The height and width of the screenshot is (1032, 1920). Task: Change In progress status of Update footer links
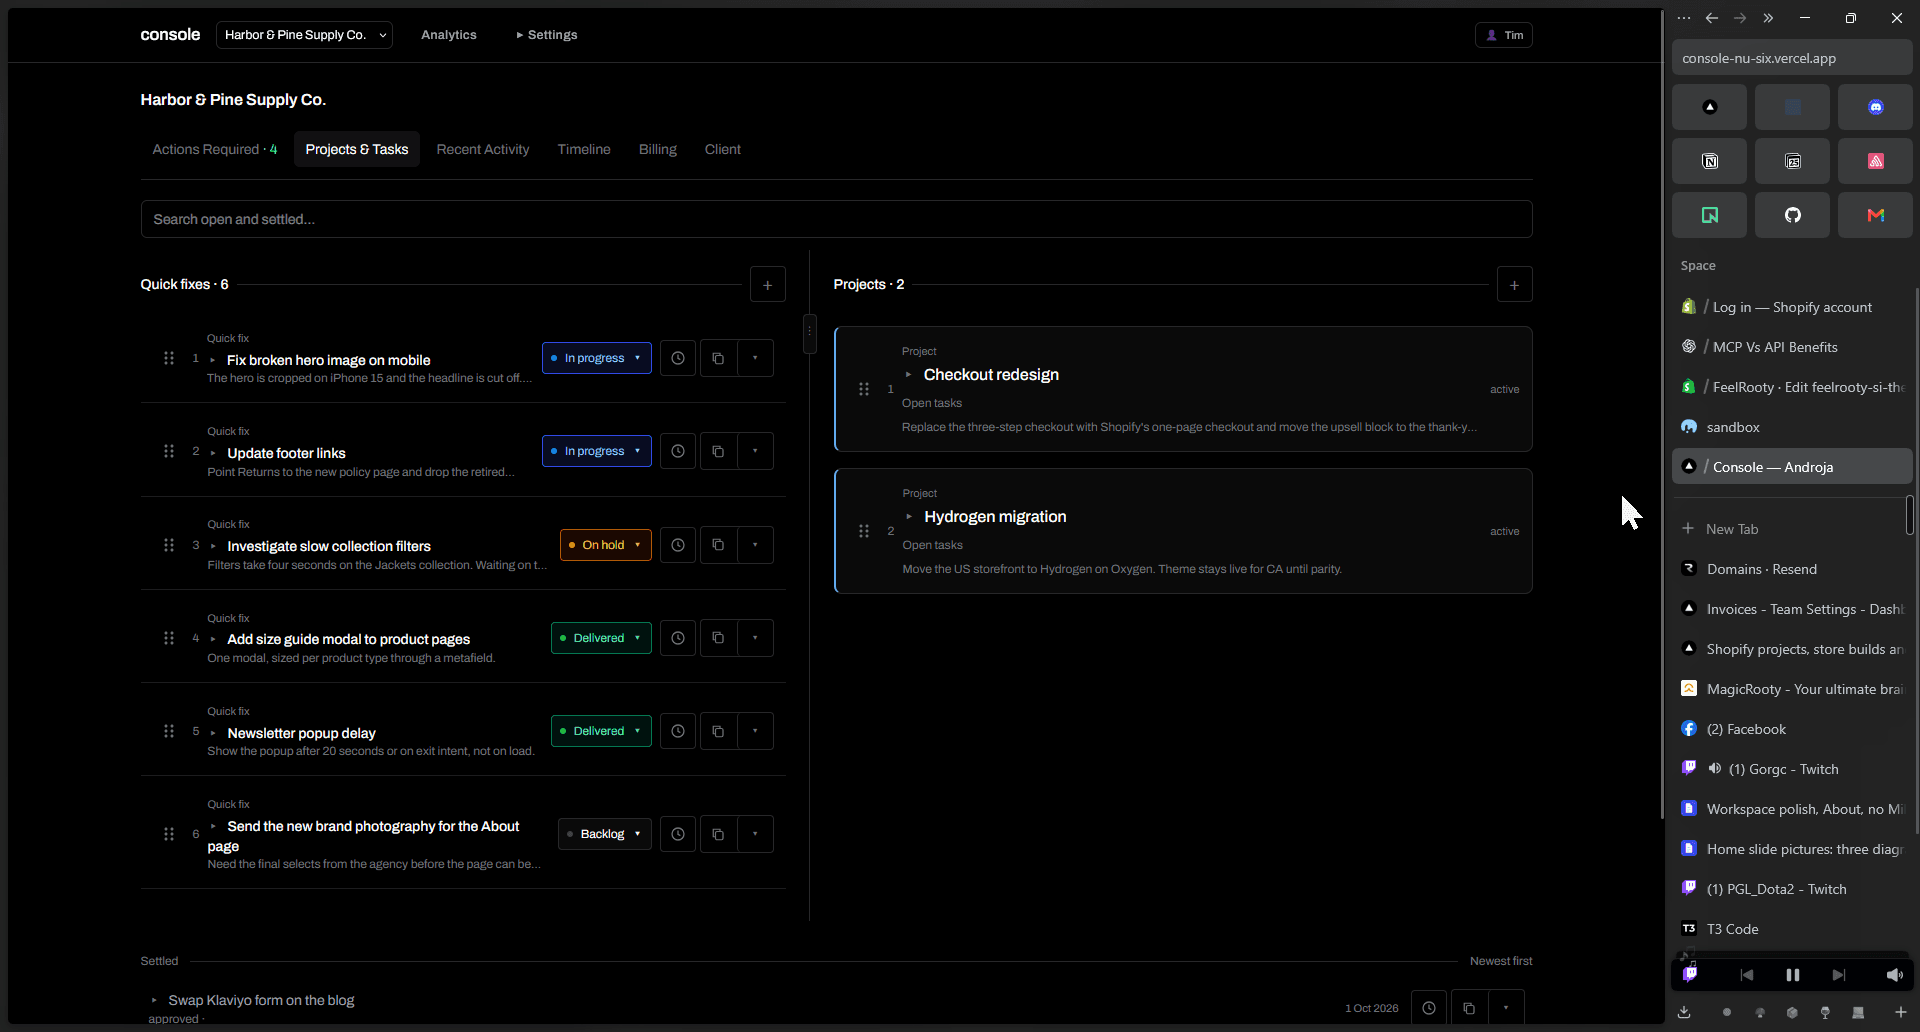coord(597,451)
